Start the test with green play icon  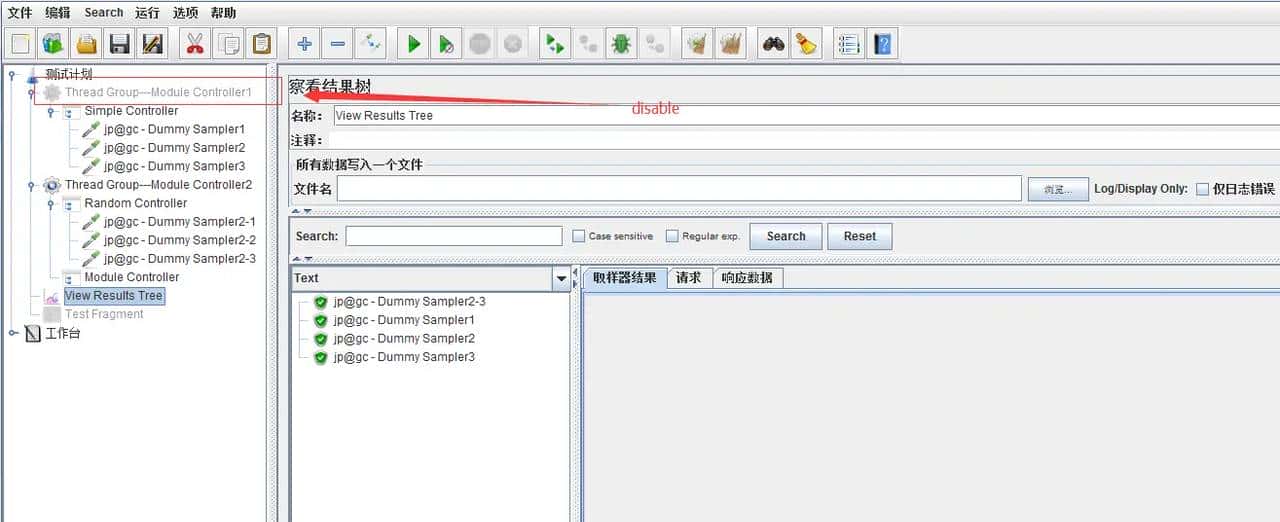click(413, 44)
